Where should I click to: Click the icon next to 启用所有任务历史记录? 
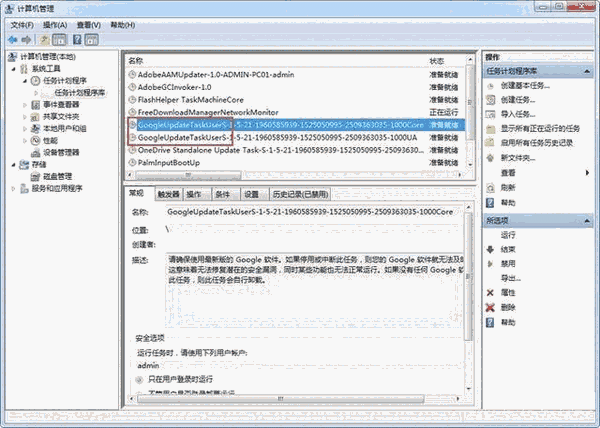pos(491,143)
